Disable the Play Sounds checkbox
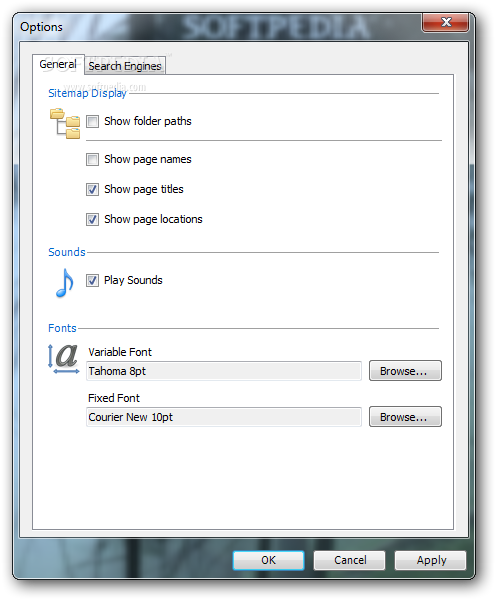The image size is (496, 600). tap(92, 280)
